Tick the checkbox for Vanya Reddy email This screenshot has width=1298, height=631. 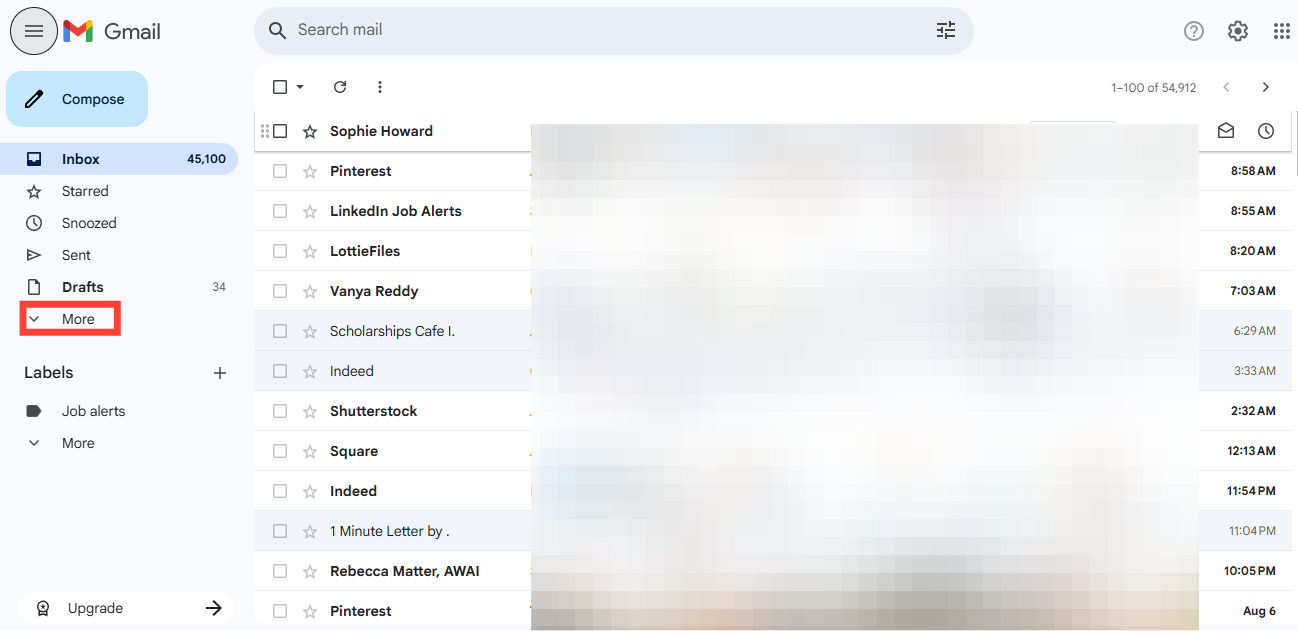pyautogui.click(x=280, y=291)
